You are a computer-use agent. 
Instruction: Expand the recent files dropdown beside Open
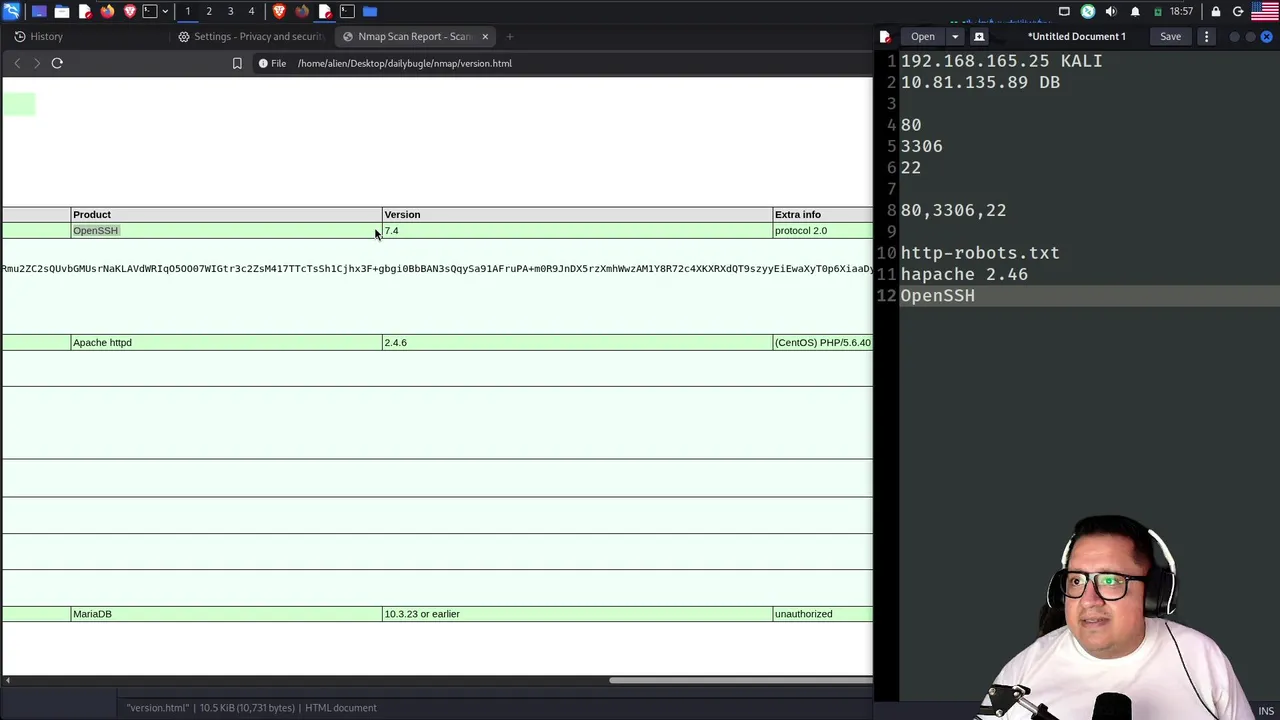click(x=954, y=37)
